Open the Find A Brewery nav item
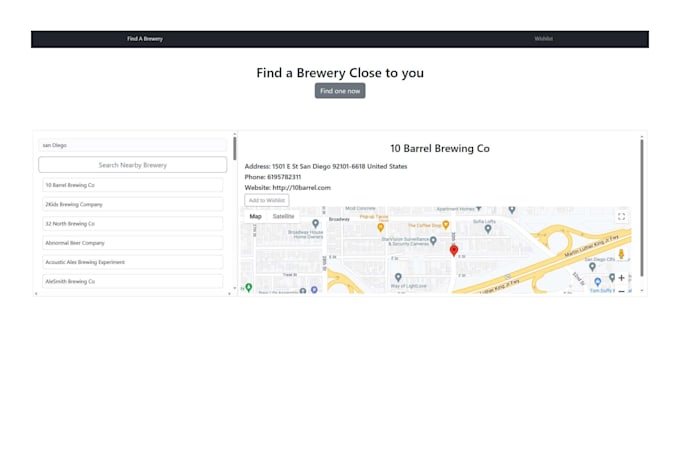Viewport: 680px width, 459px height. 145,39
